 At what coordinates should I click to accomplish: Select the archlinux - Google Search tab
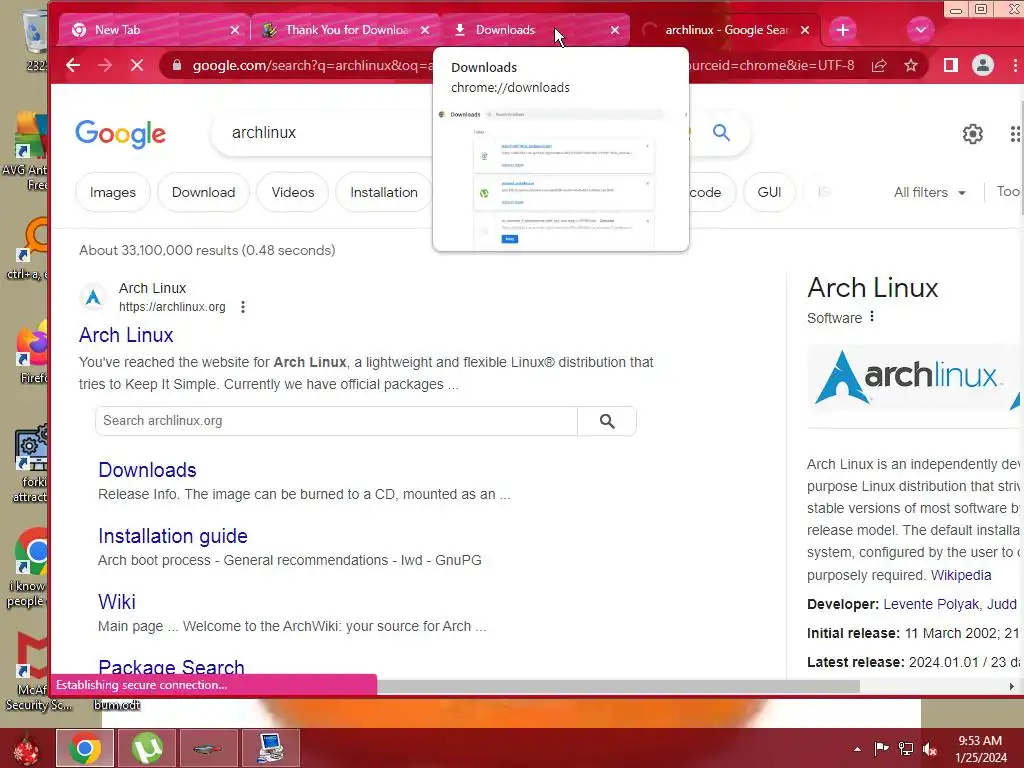click(x=725, y=30)
